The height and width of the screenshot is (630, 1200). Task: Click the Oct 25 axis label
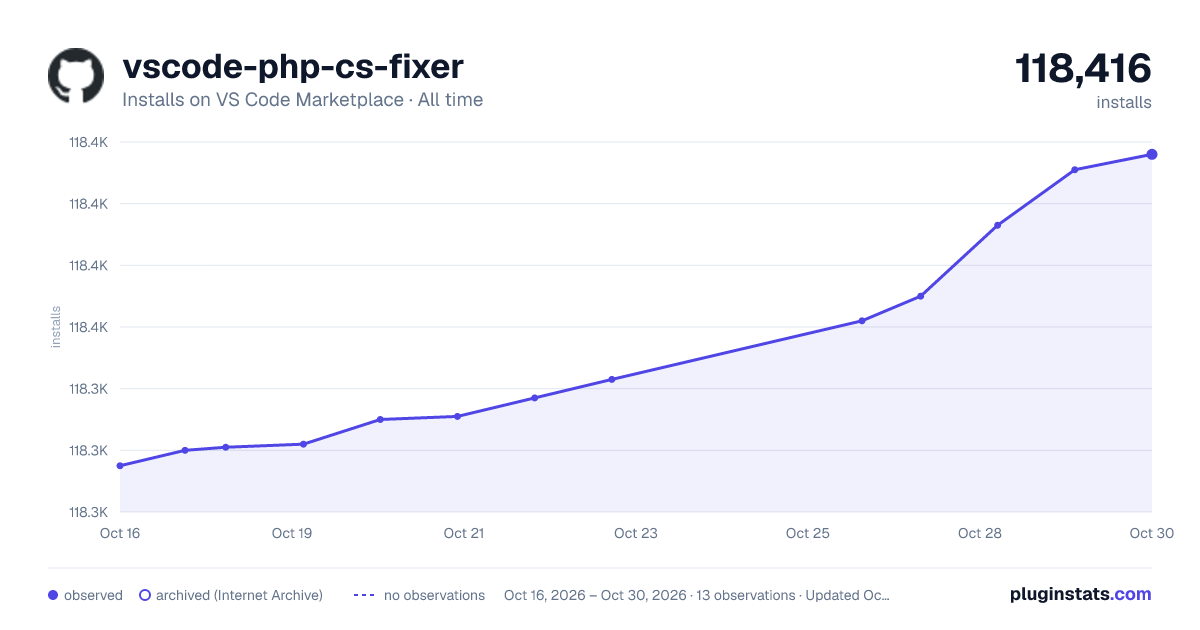[x=808, y=533]
